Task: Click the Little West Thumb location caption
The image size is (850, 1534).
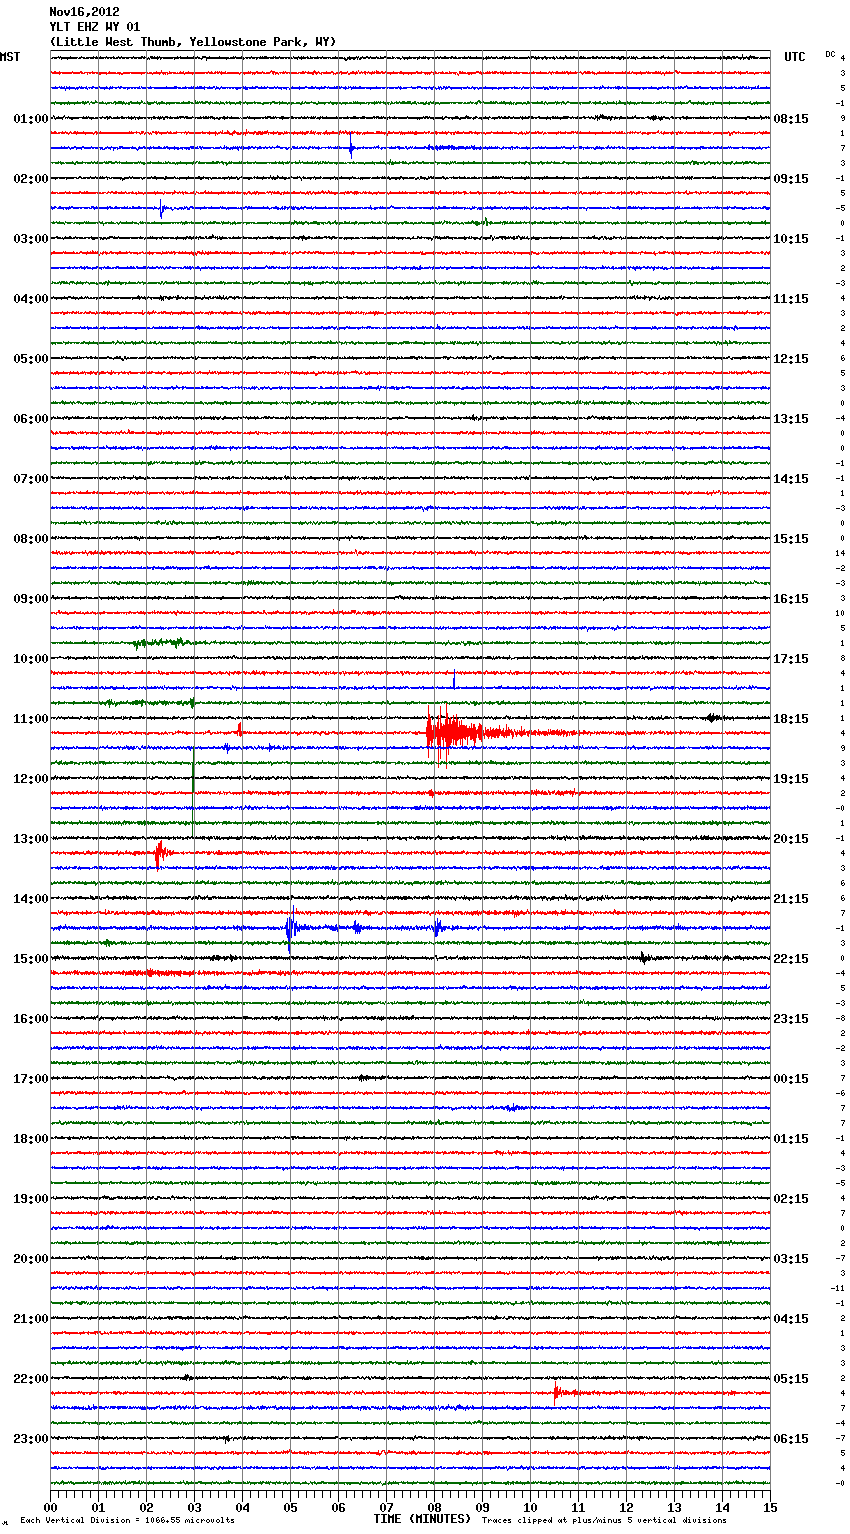Action: [193, 42]
